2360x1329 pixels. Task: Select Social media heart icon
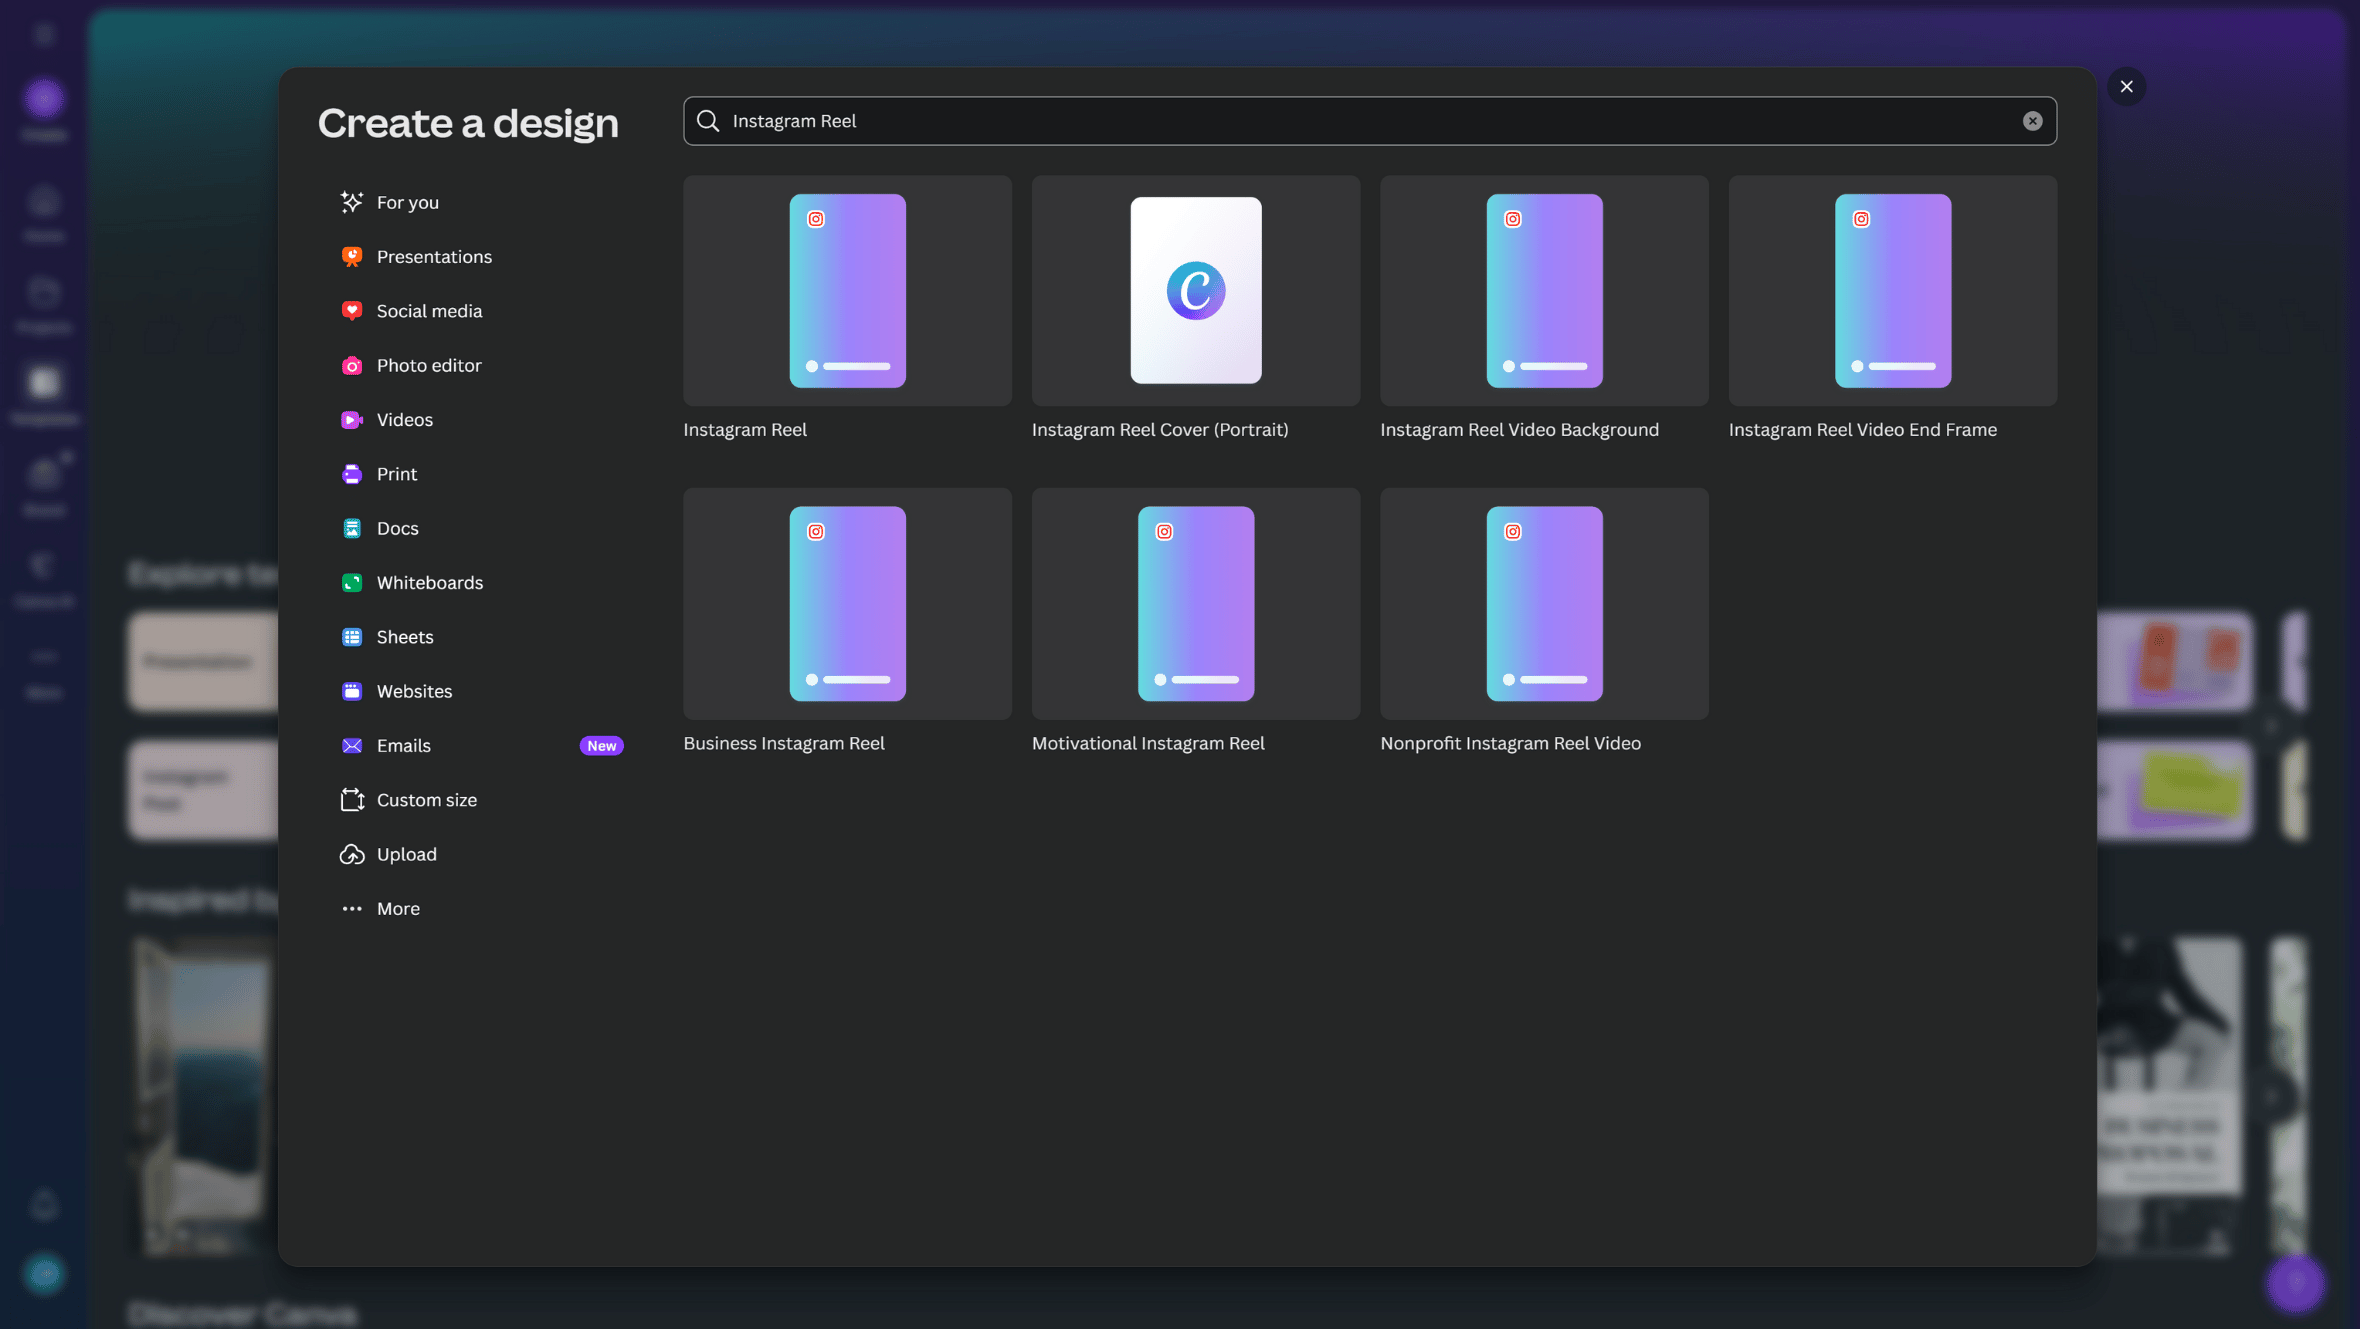tap(351, 311)
